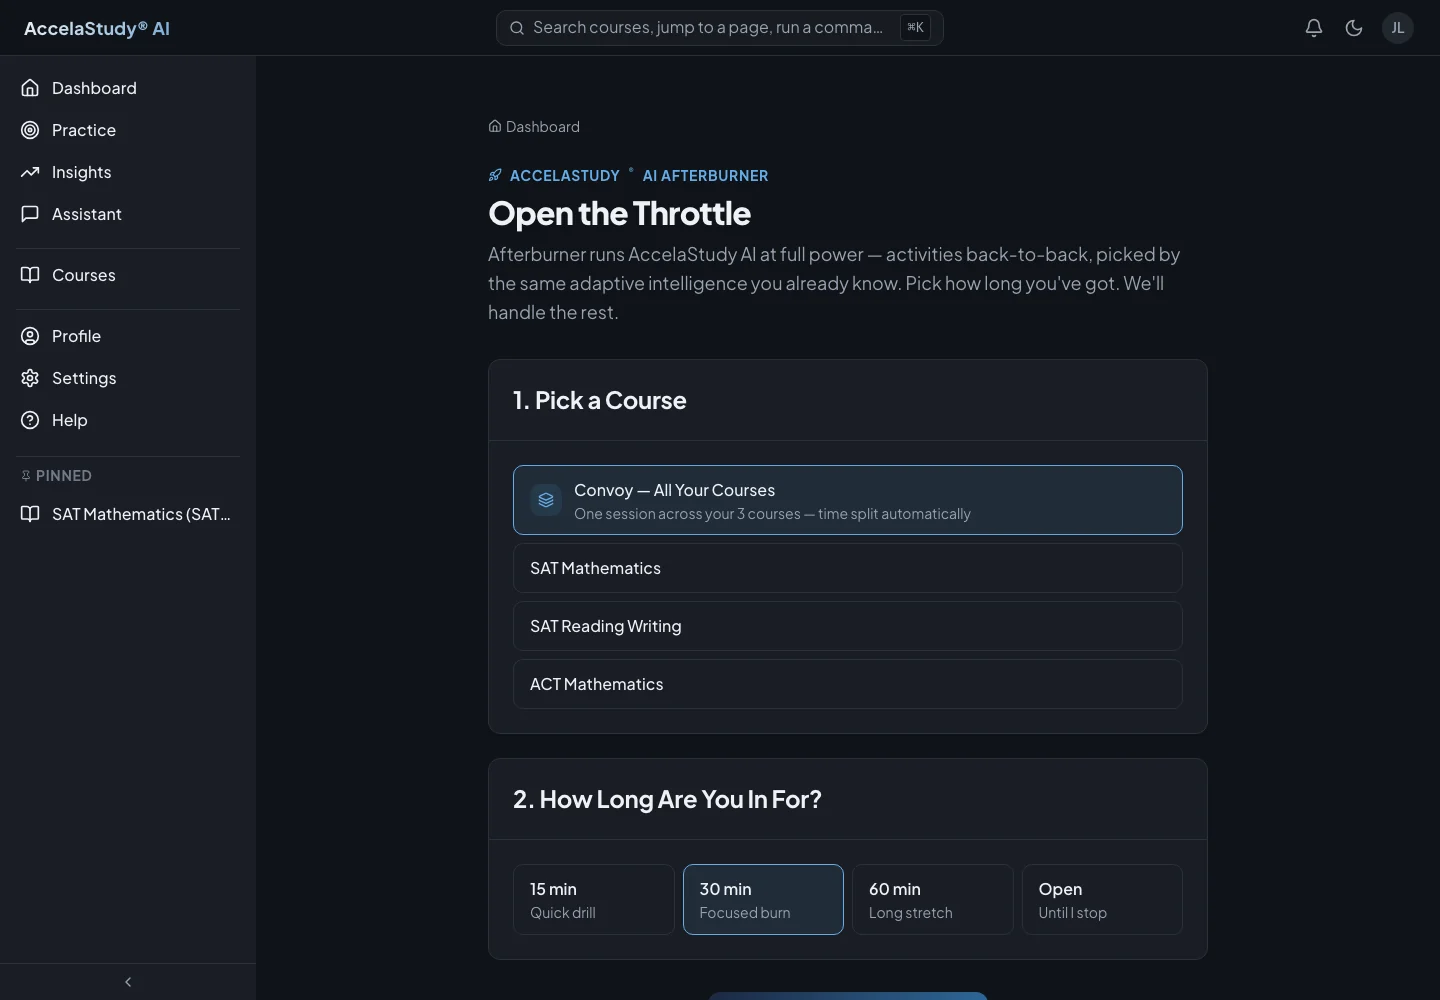Click the Open the Throttle heading
Image resolution: width=1440 pixels, height=1000 pixels.
[619, 213]
